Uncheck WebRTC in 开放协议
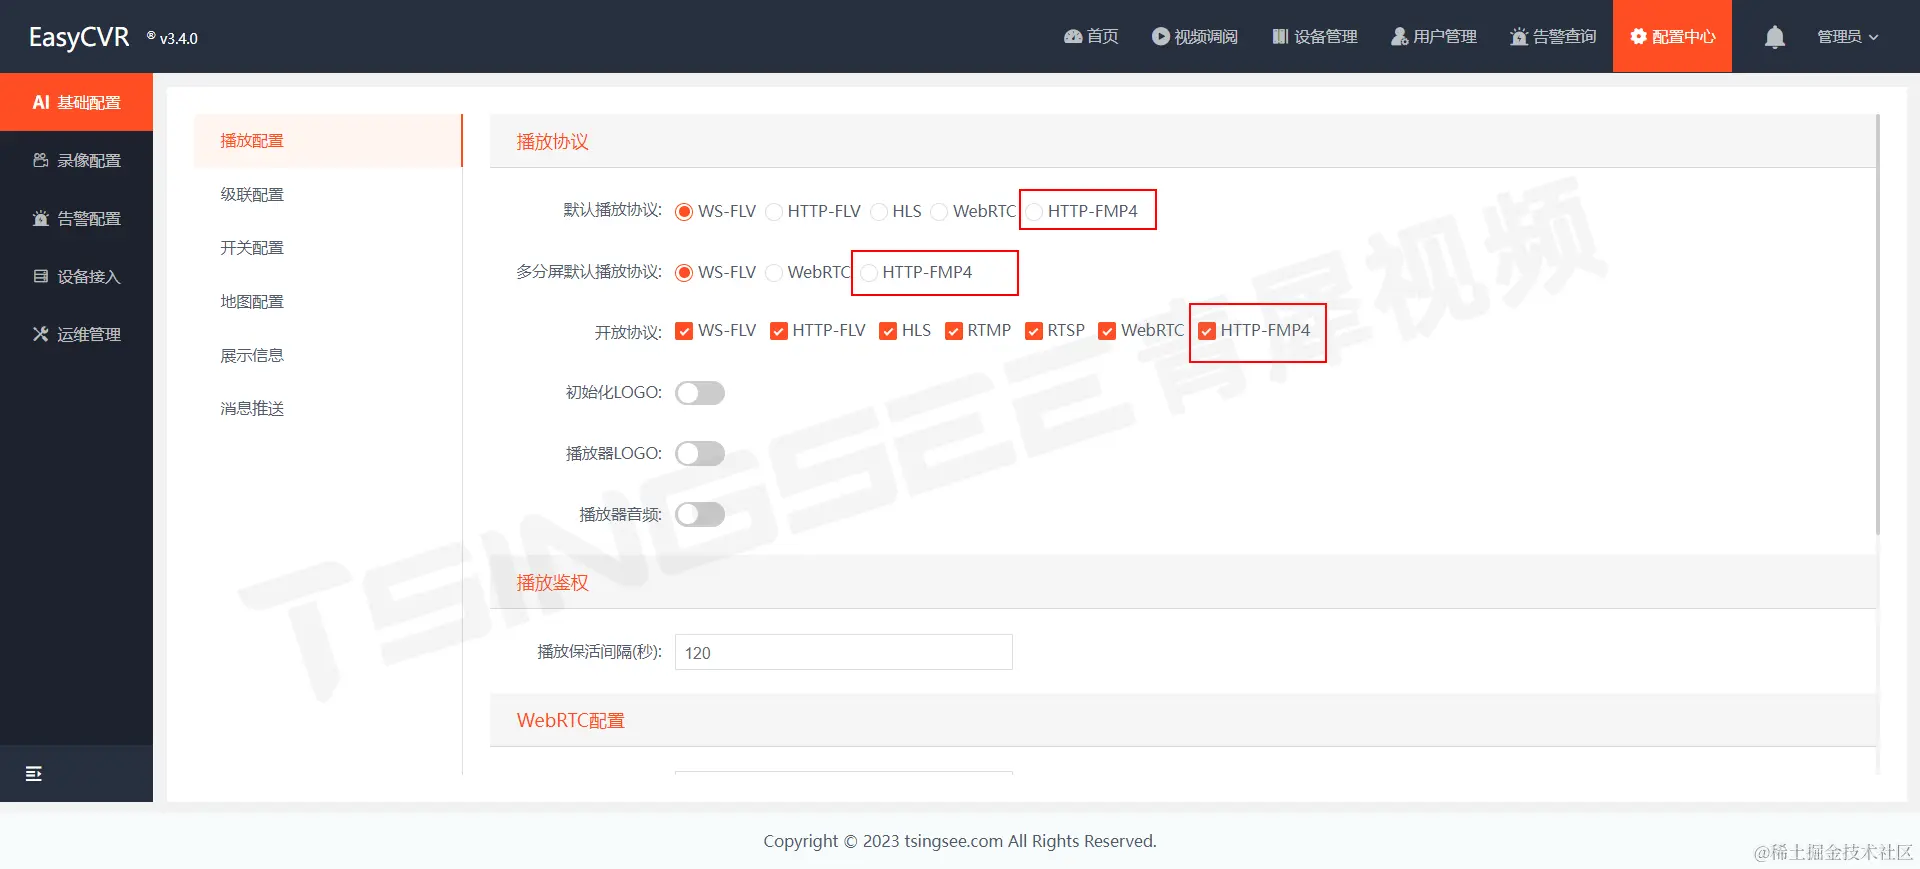Image resolution: width=1920 pixels, height=869 pixels. click(1107, 331)
